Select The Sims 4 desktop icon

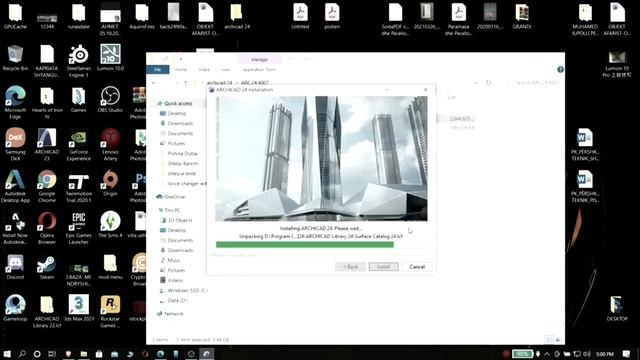pyautogui.click(x=110, y=225)
